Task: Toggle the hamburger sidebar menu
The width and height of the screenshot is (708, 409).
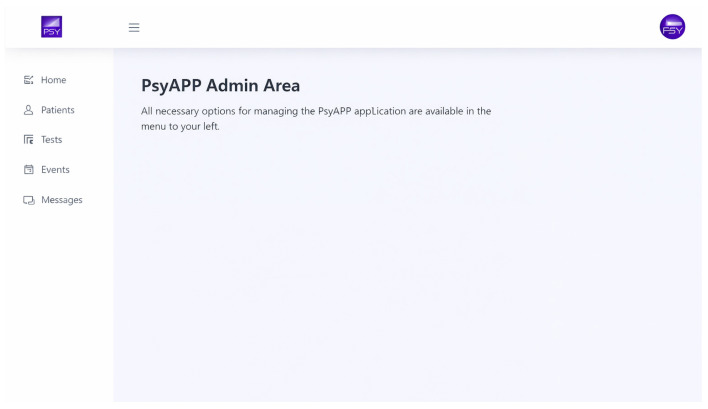Action: click(134, 28)
